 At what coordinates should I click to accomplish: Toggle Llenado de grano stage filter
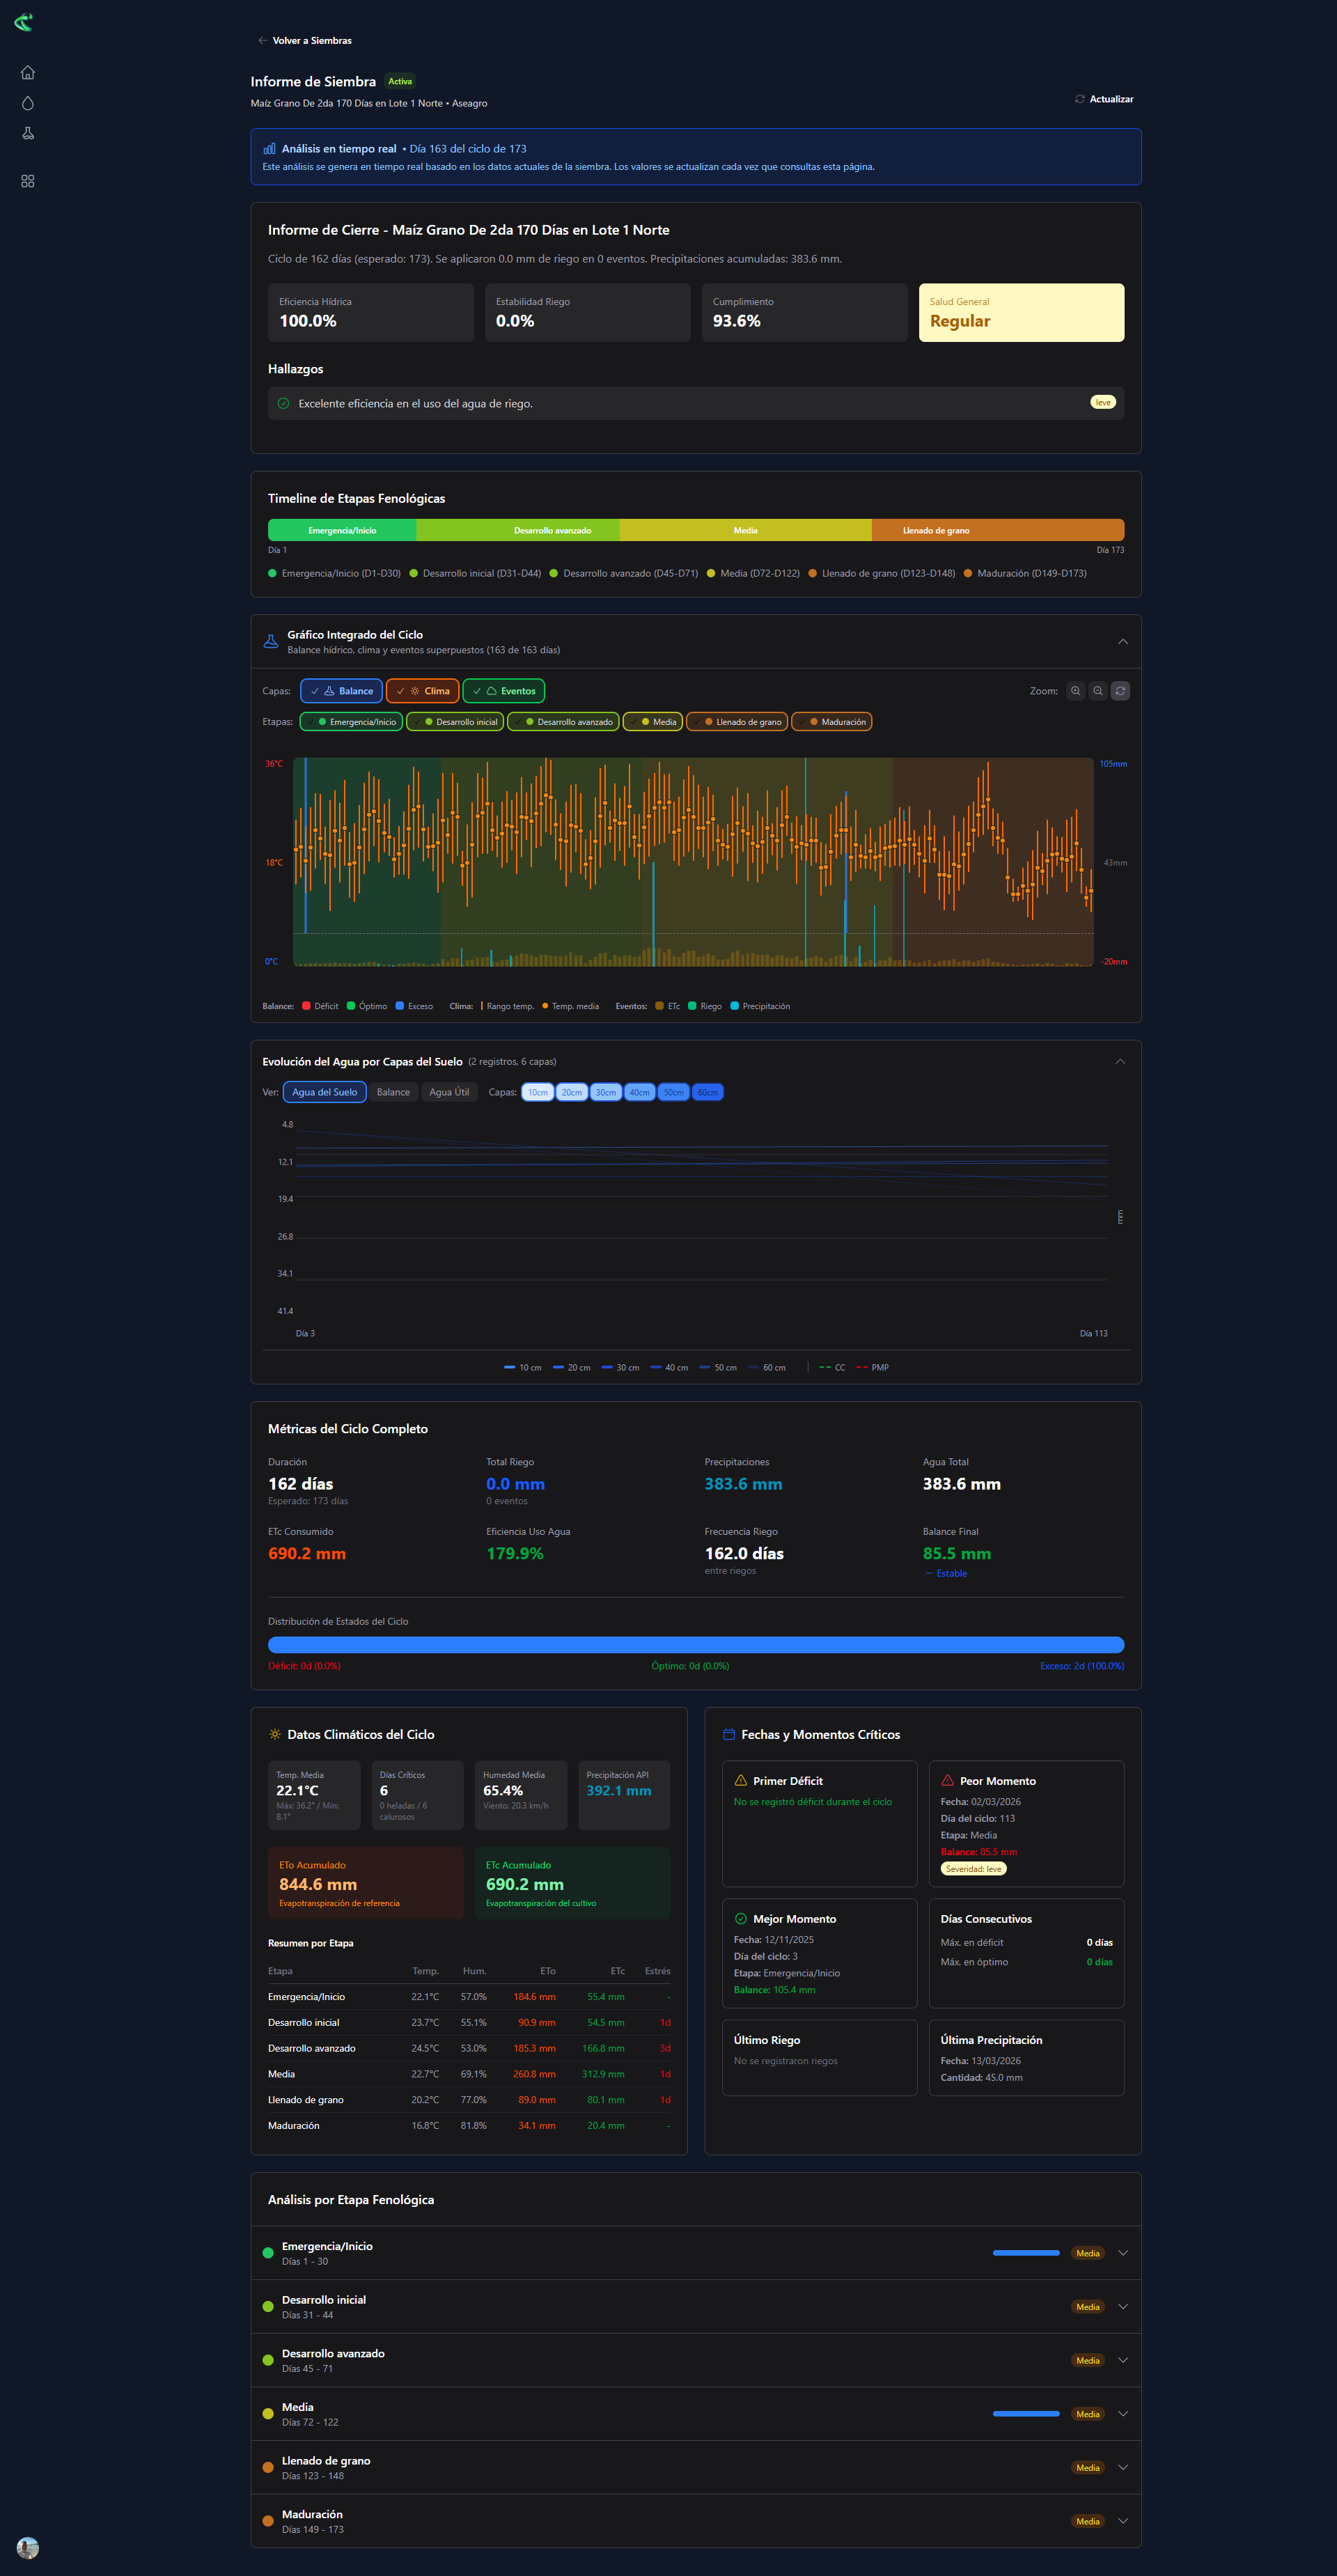click(x=737, y=722)
